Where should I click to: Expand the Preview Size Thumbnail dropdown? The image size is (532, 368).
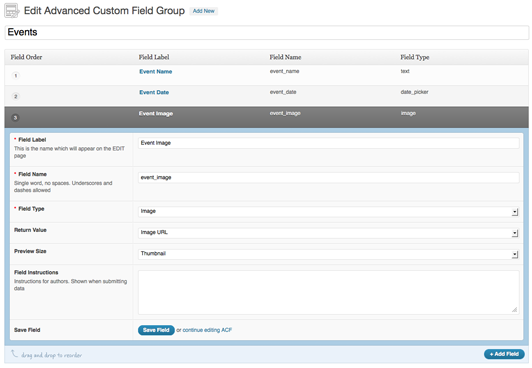tap(328, 254)
